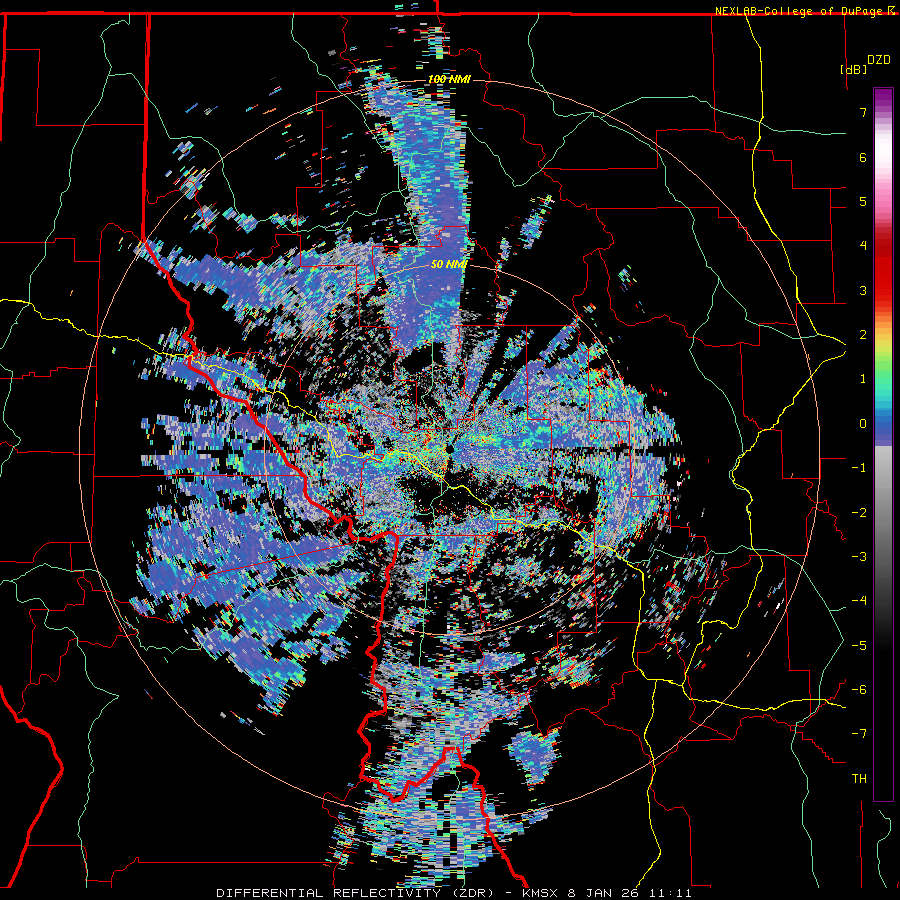Click the '-6' value on color scale
This screenshot has width=900, height=900.
click(x=859, y=690)
